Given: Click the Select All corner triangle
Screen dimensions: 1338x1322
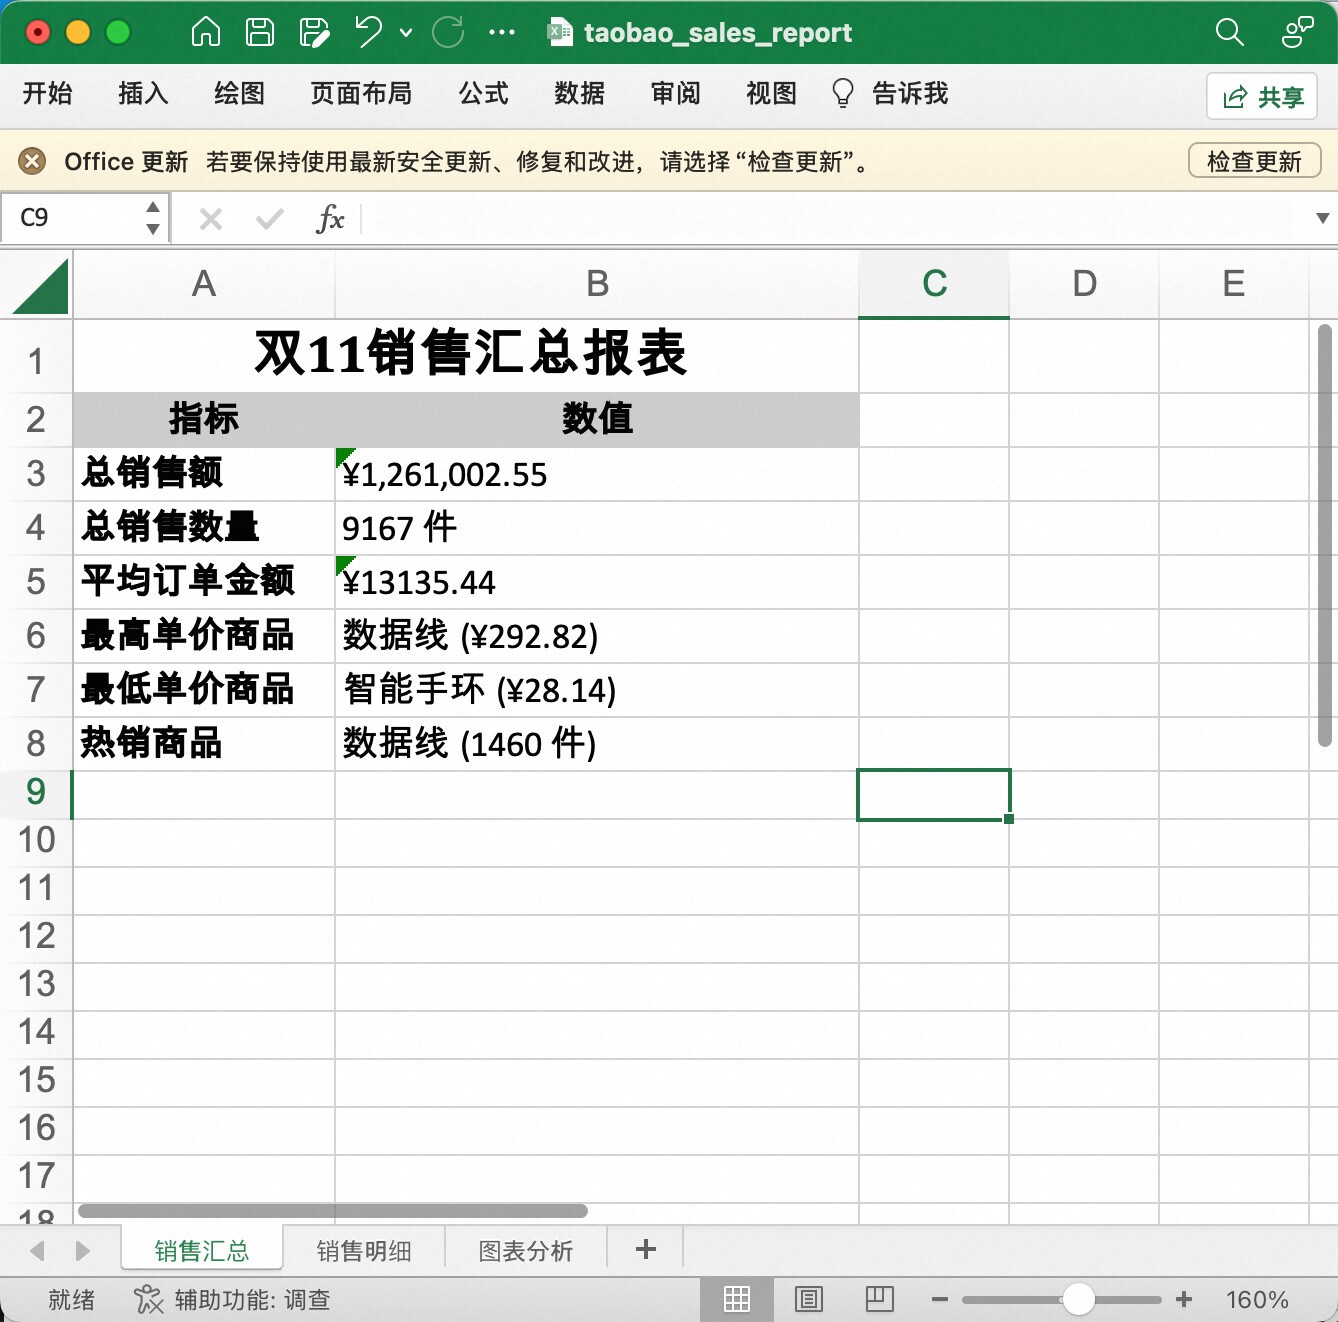Looking at the screenshot, I should point(40,286).
